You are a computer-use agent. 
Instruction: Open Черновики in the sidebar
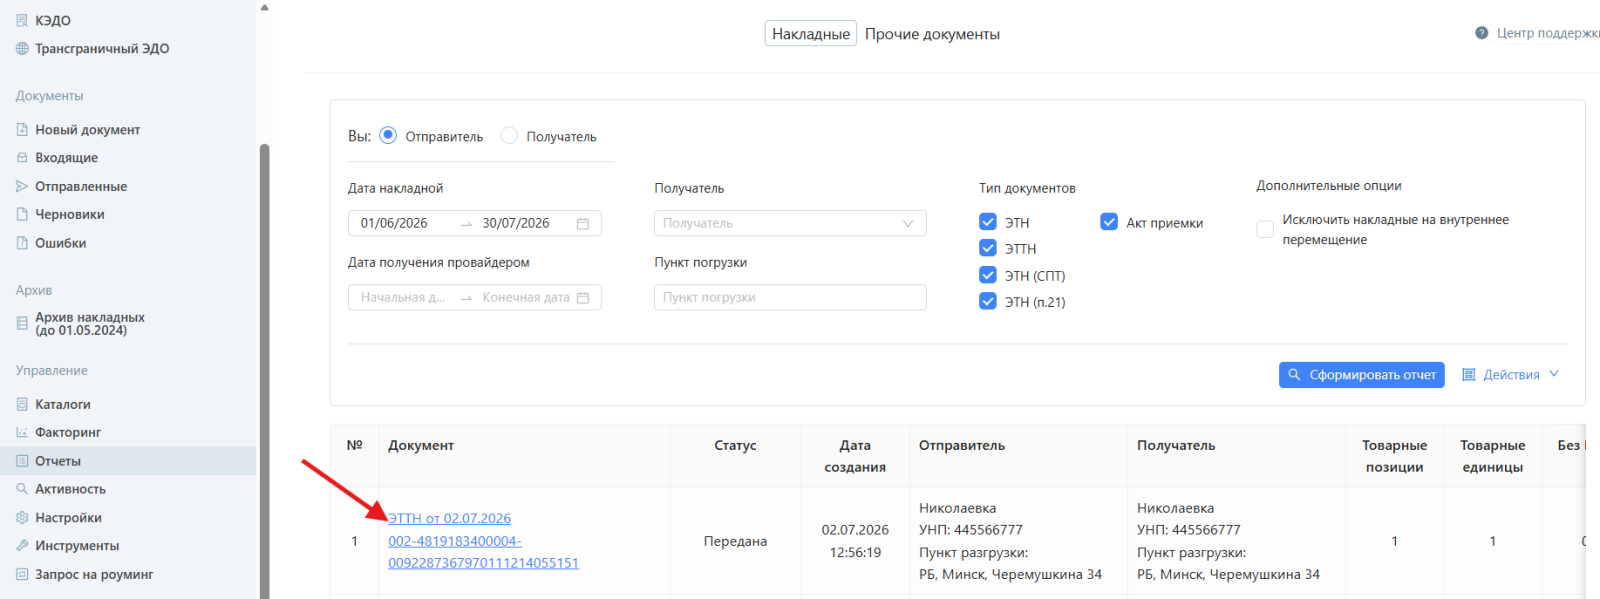click(x=70, y=214)
